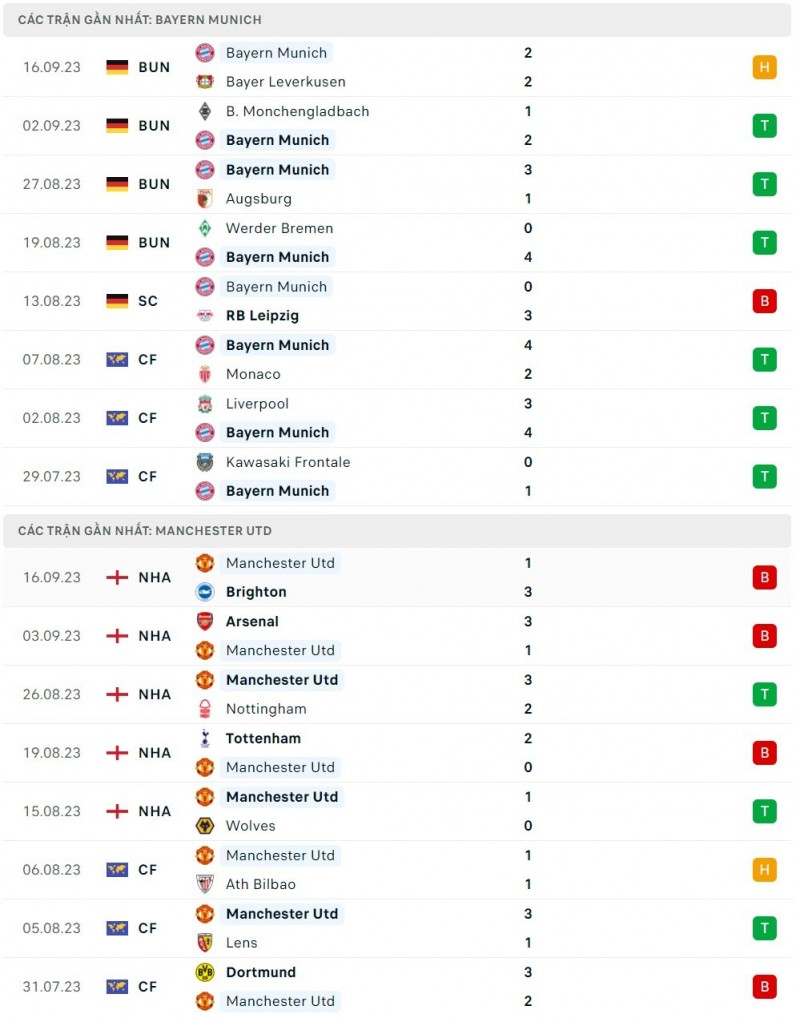Click the Dortmund club crest icon
The image size is (800, 1018).
pyautogui.click(x=205, y=972)
